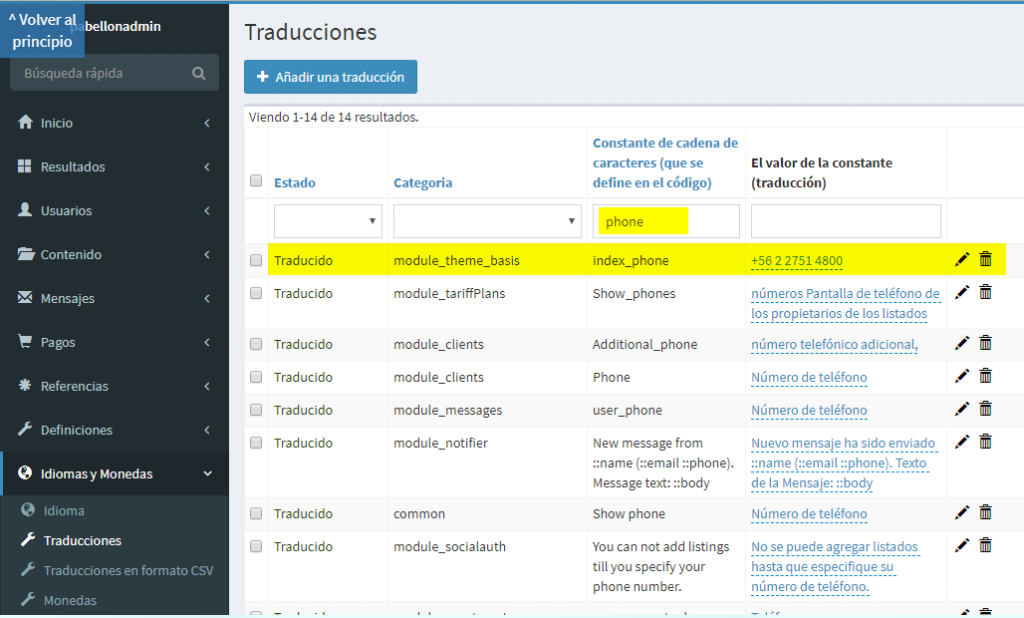Edit the Additional_phone translation via pencil icon
The width and height of the screenshot is (1024, 618).
tap(962, 343)
